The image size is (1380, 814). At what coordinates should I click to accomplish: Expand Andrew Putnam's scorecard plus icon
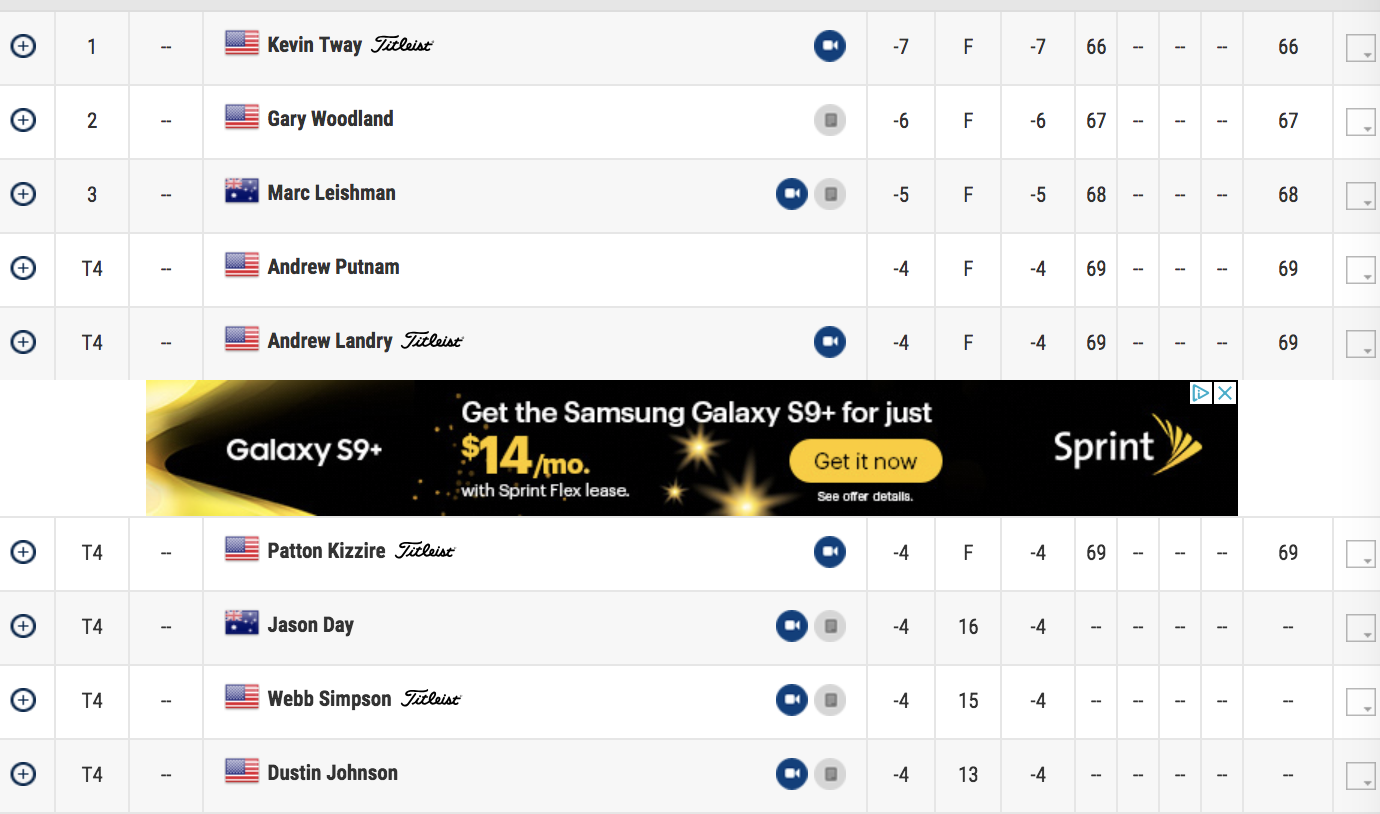click(x=23, y=268)
